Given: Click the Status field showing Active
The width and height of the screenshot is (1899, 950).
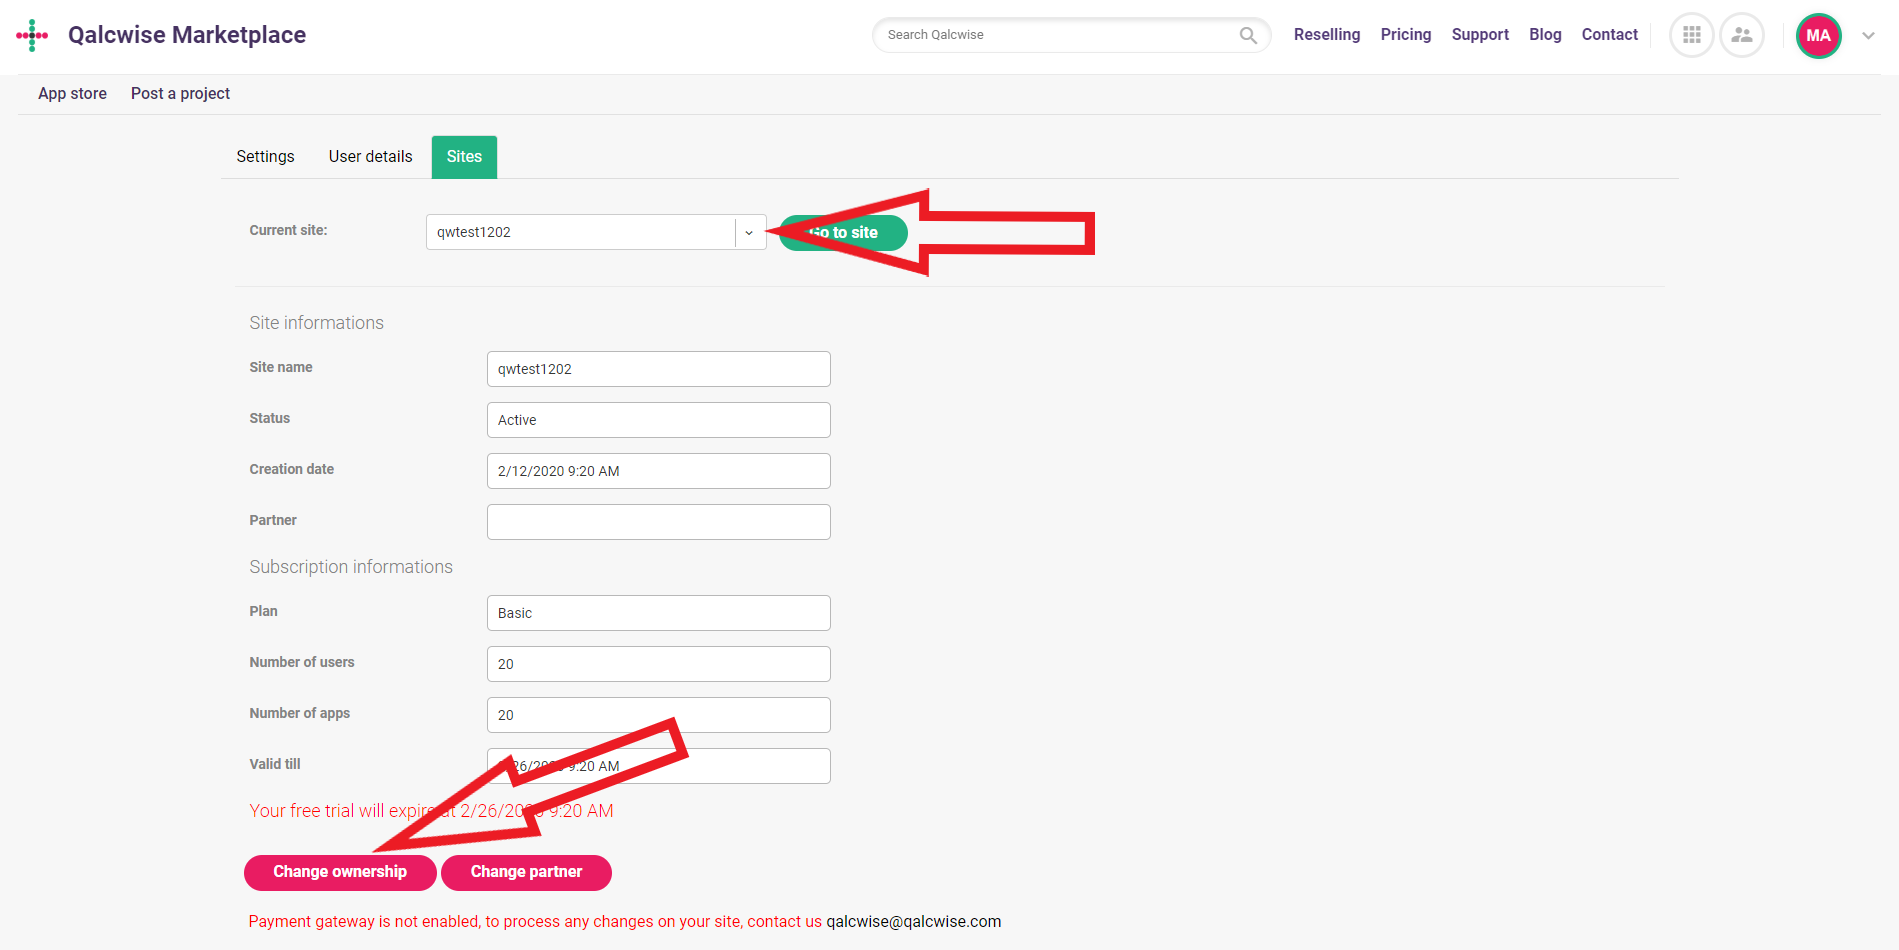Looking at the screenshot, I should (658, 420).
